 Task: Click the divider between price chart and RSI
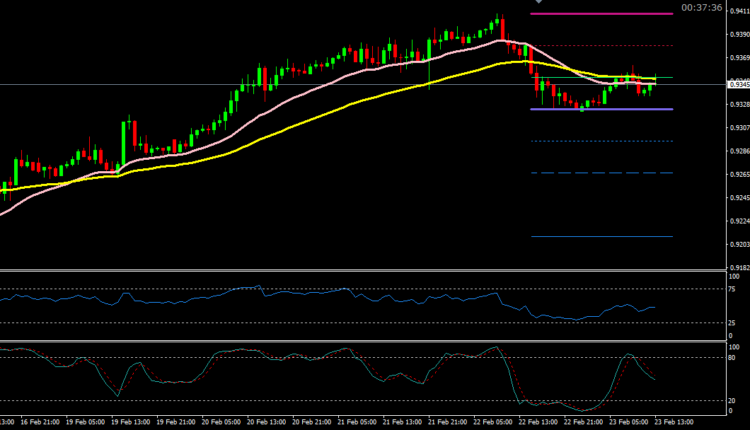tap(360, 270)
